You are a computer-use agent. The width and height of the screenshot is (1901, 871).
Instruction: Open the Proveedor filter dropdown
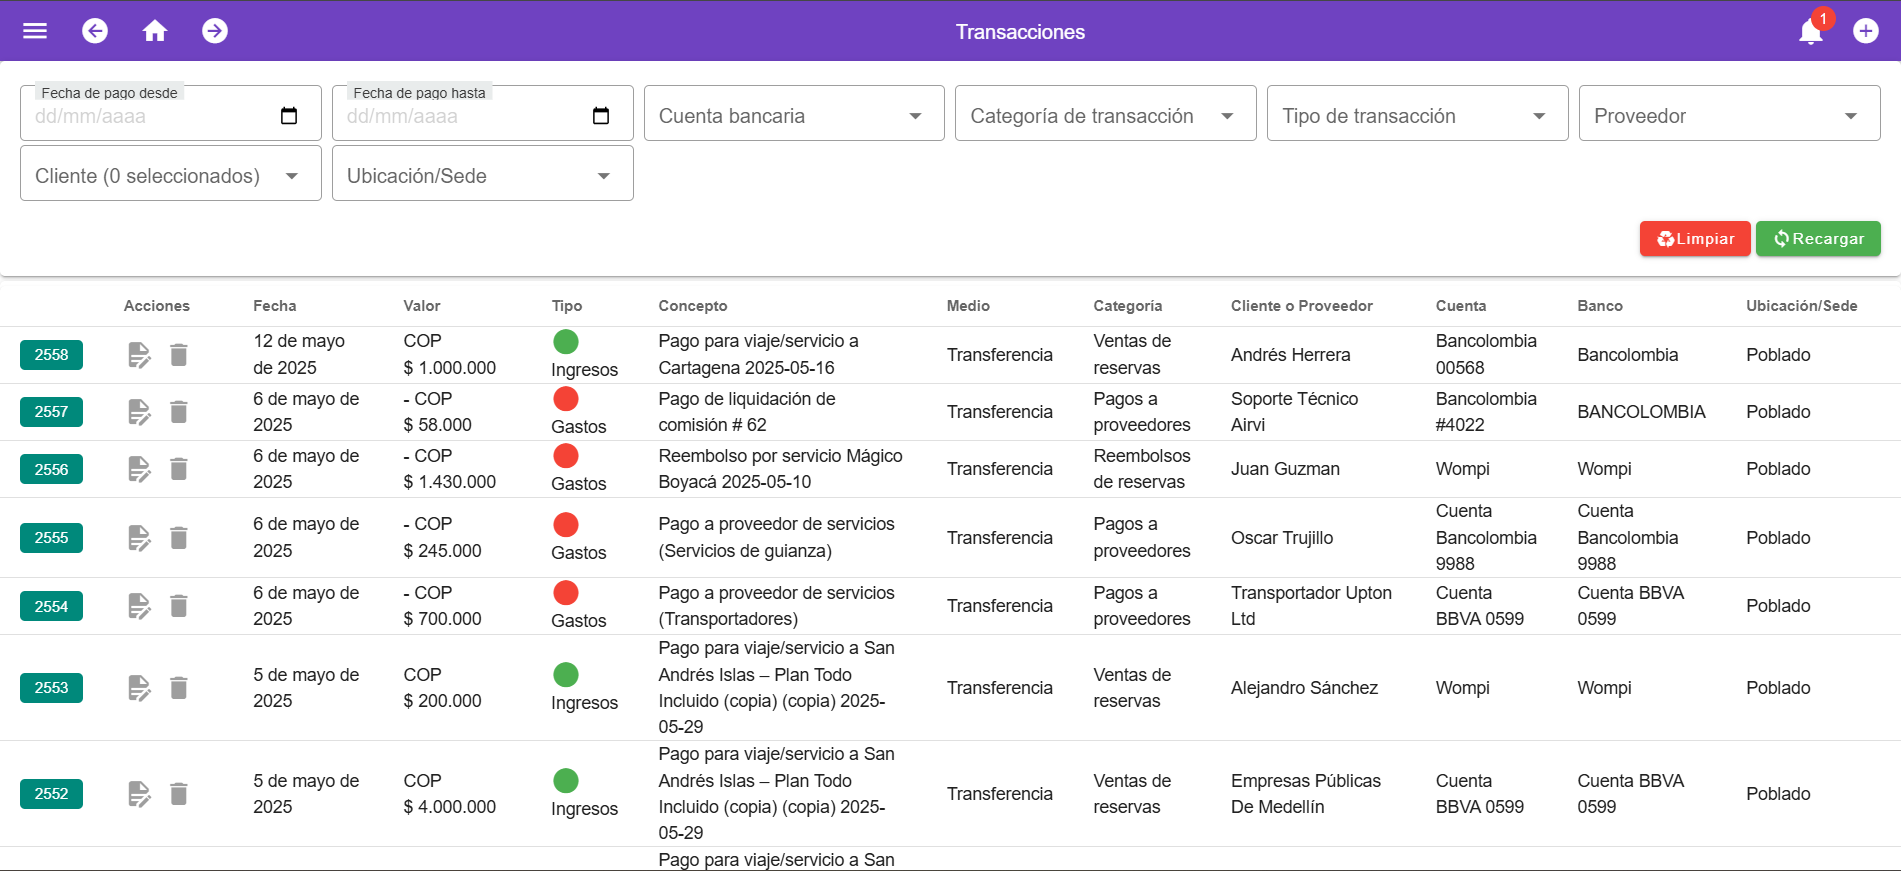click(1729, 116)
